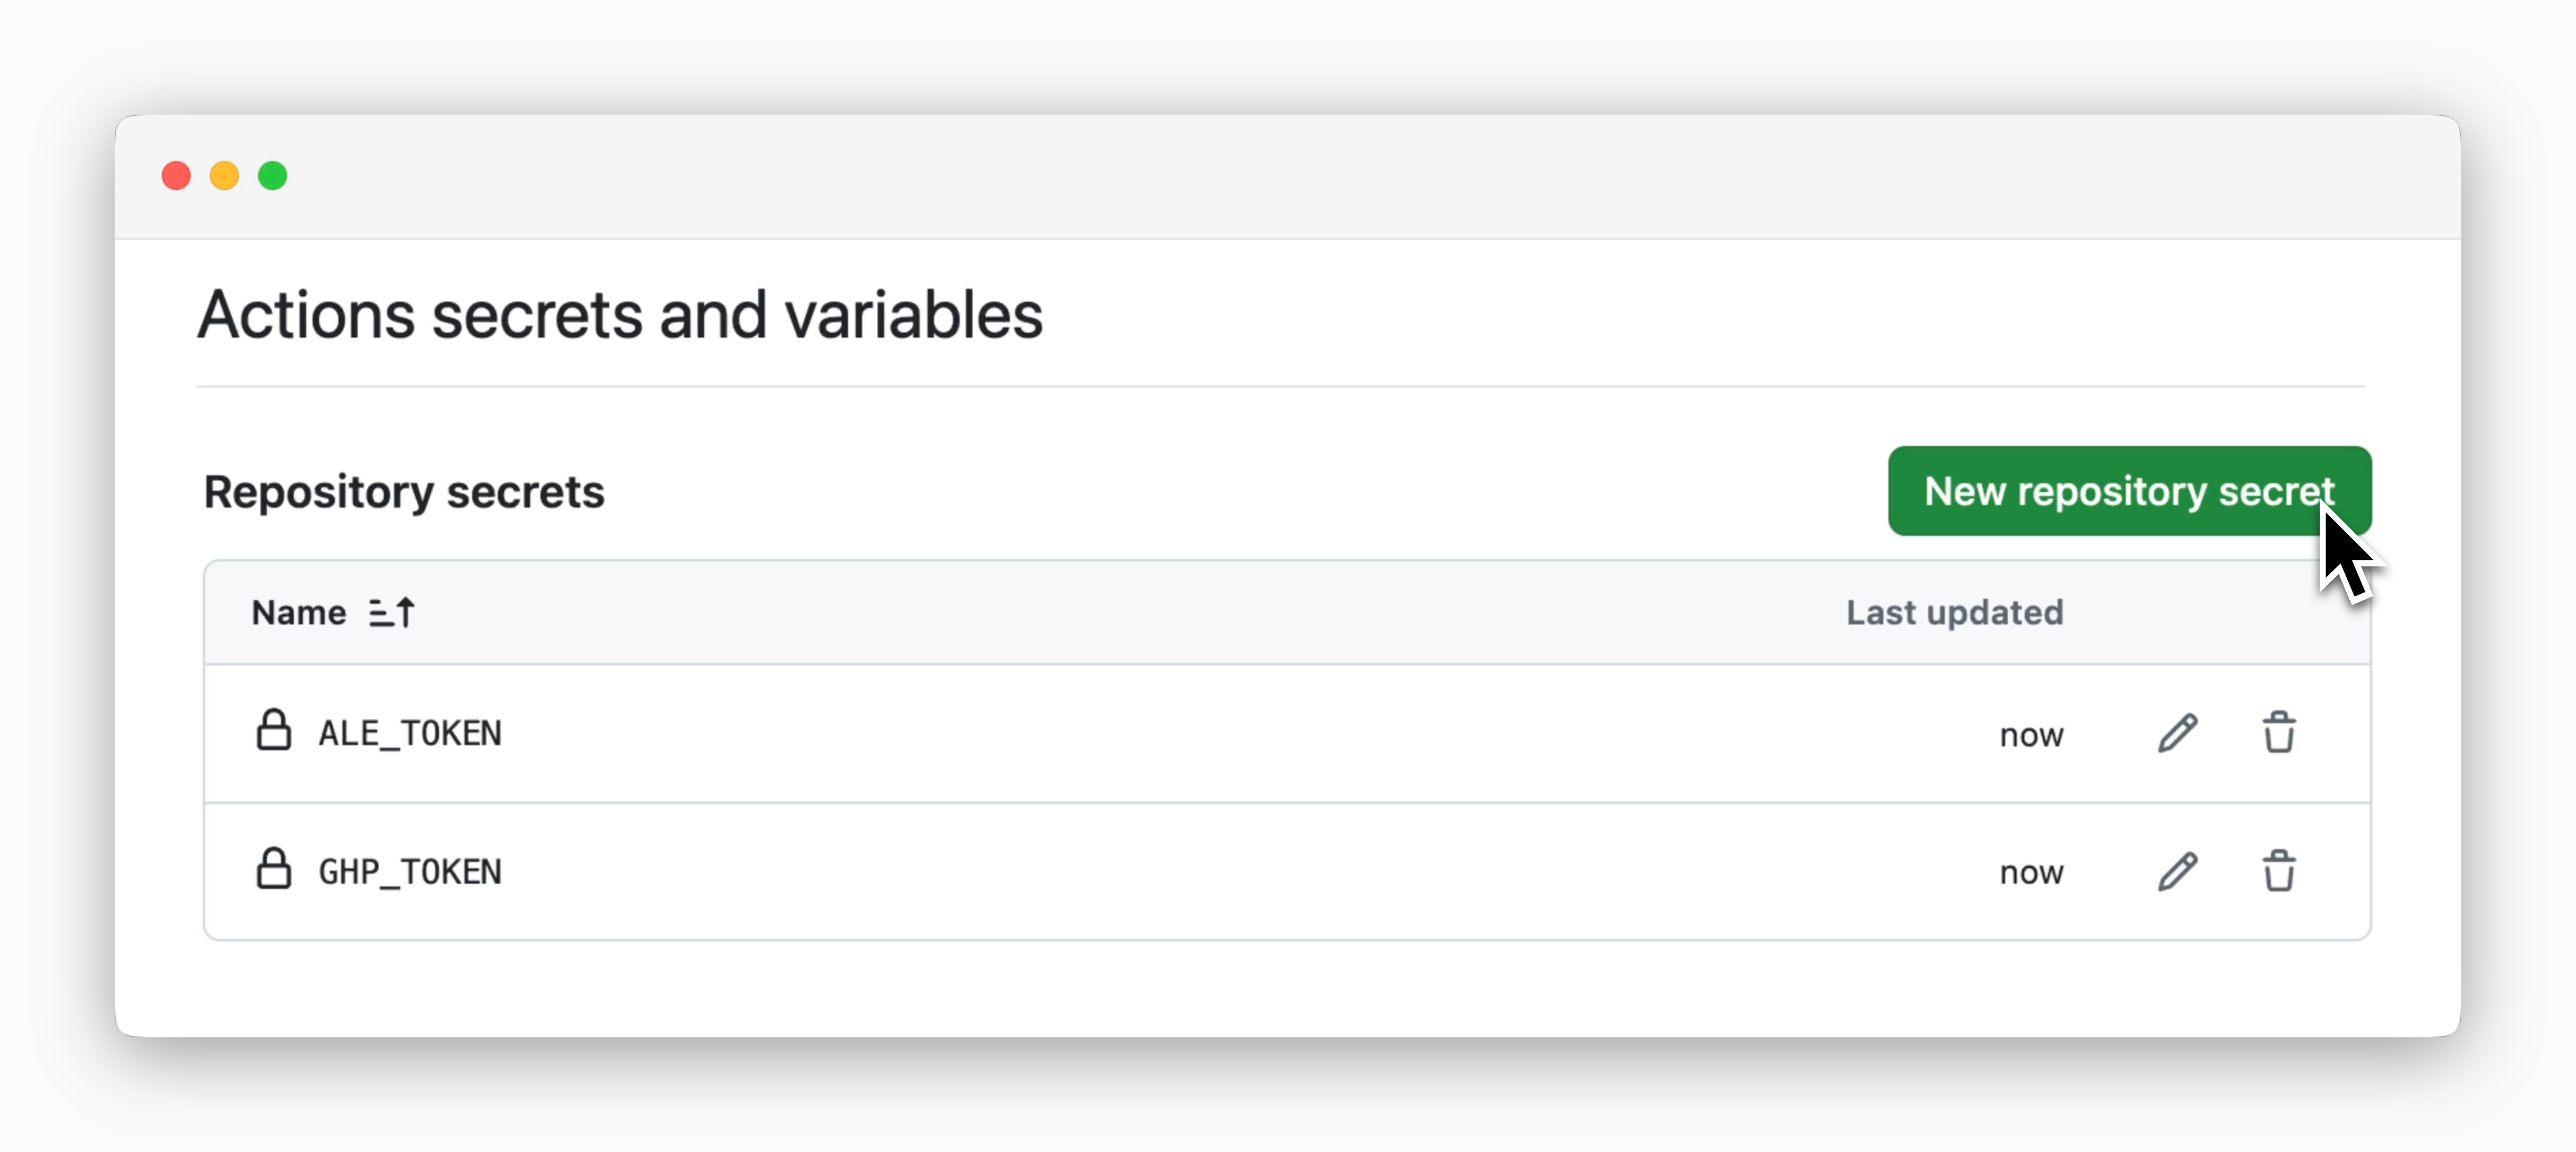Screen dimensions: 2576x1152
Task: Click the New repository secret button
Action: (x=2129, y=491)
